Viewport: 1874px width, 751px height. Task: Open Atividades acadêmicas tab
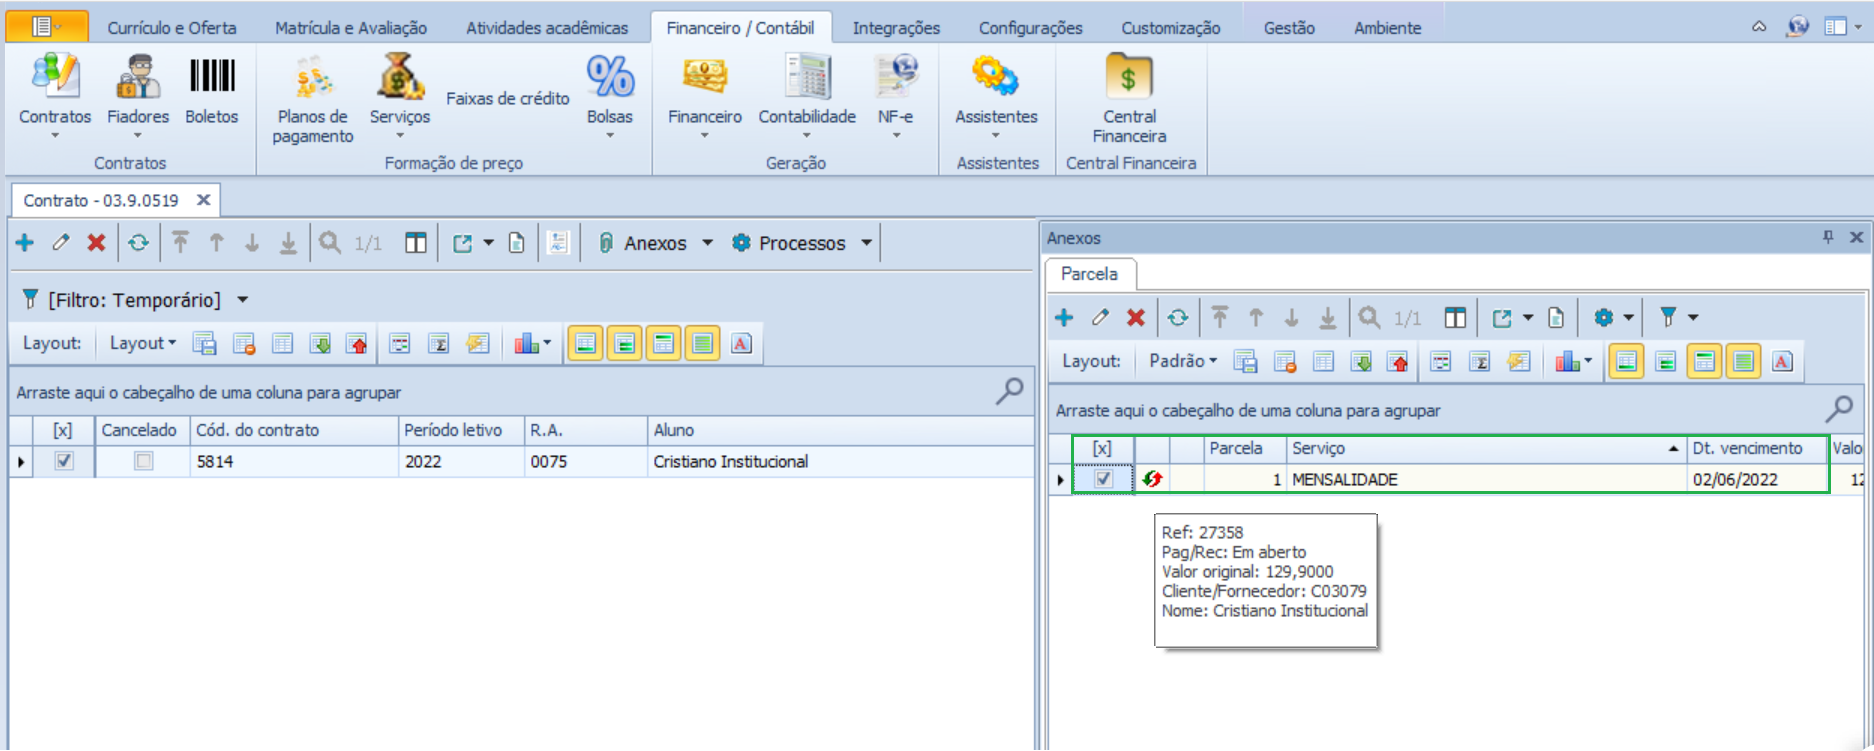tap(547, 28)
